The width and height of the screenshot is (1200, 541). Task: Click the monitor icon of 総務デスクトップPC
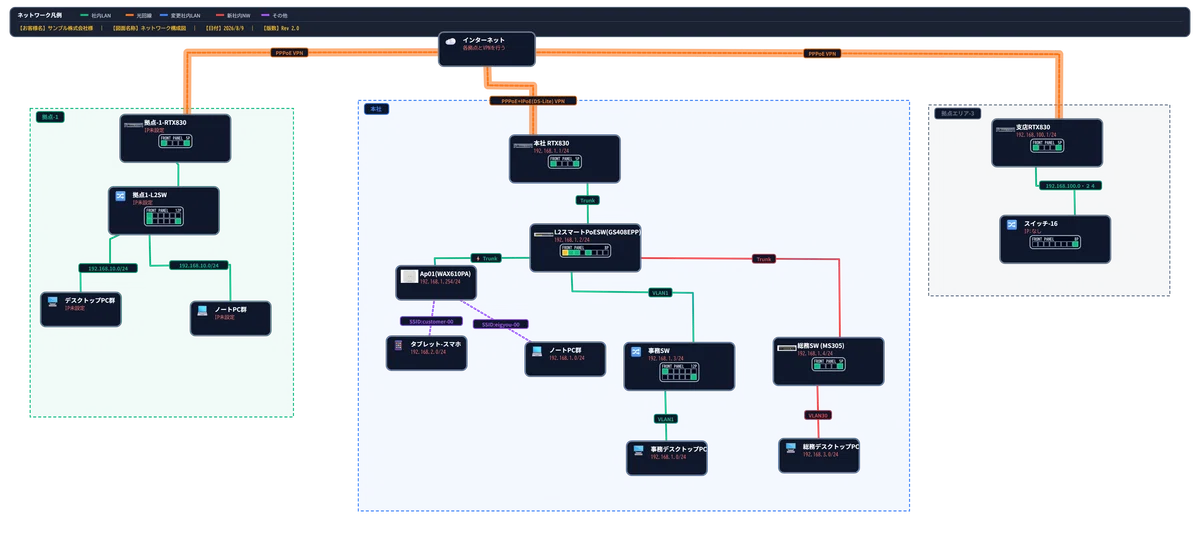[790, 447]
